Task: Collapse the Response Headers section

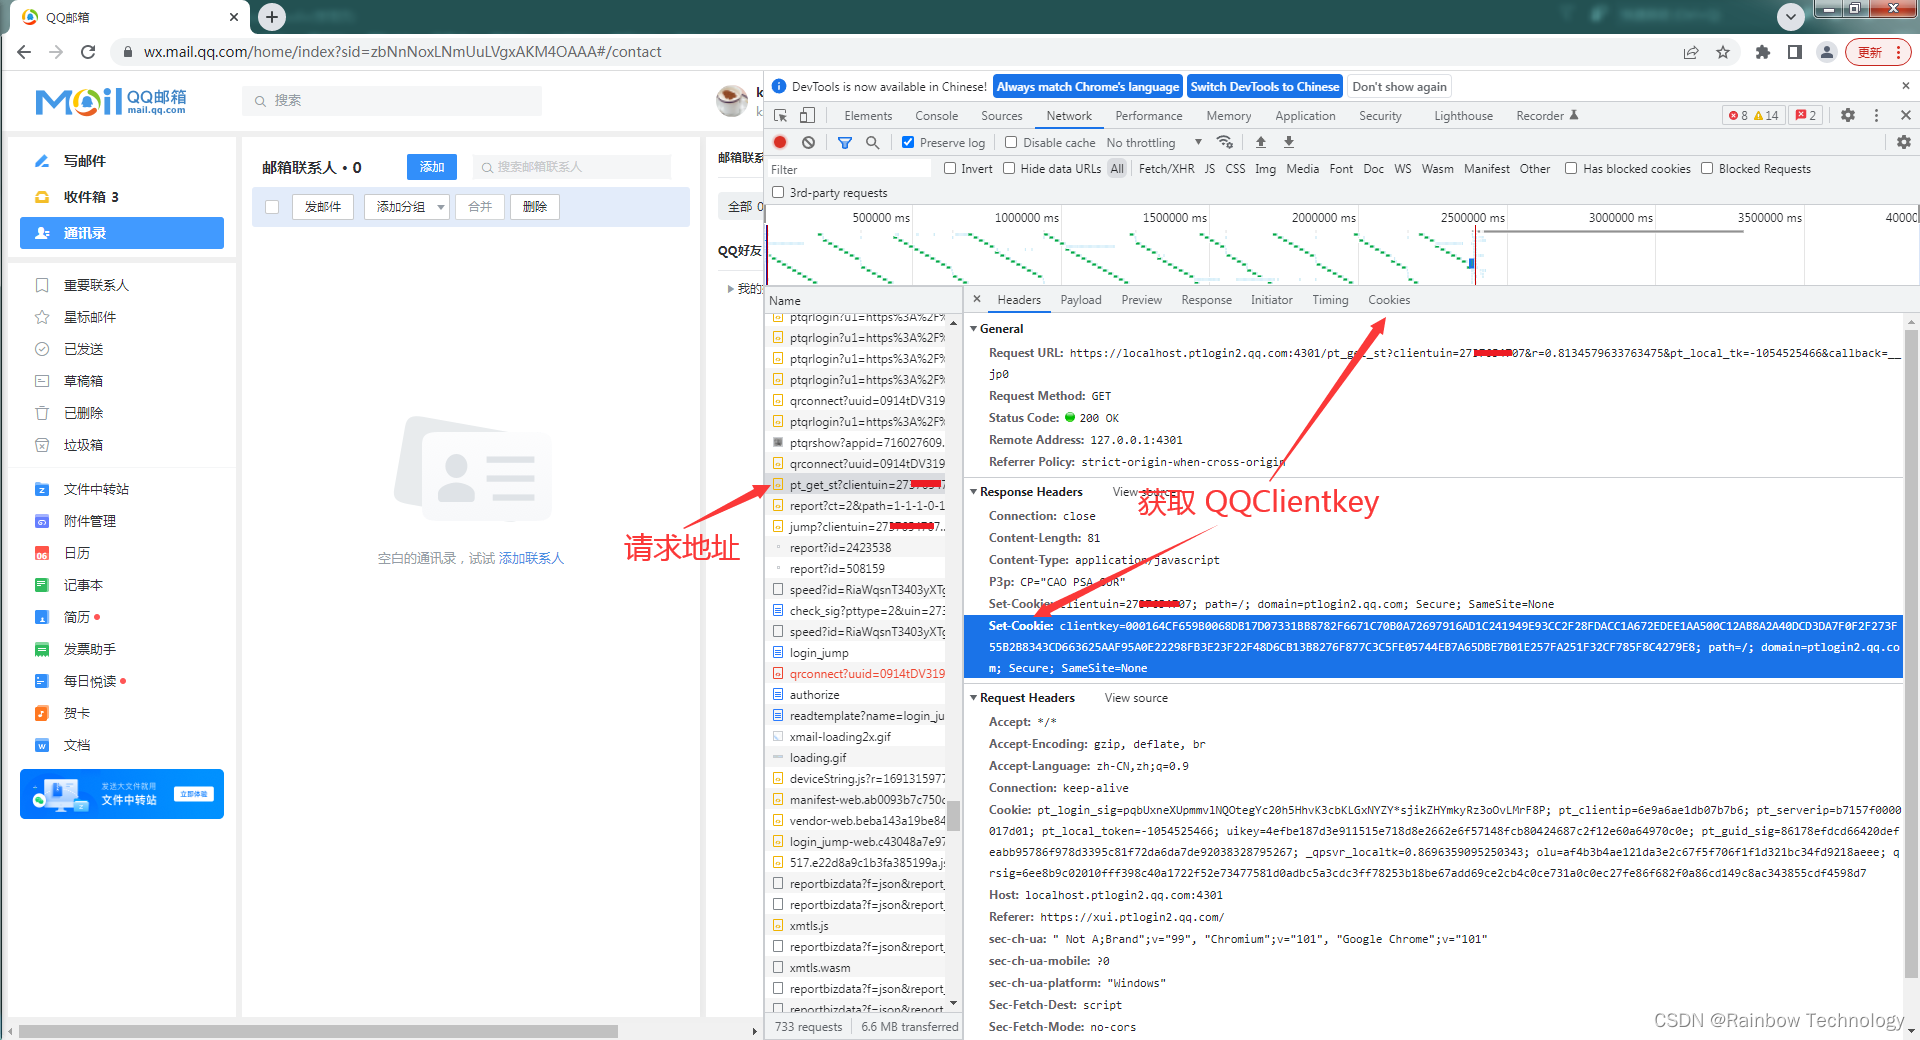Action: [976, 491]
